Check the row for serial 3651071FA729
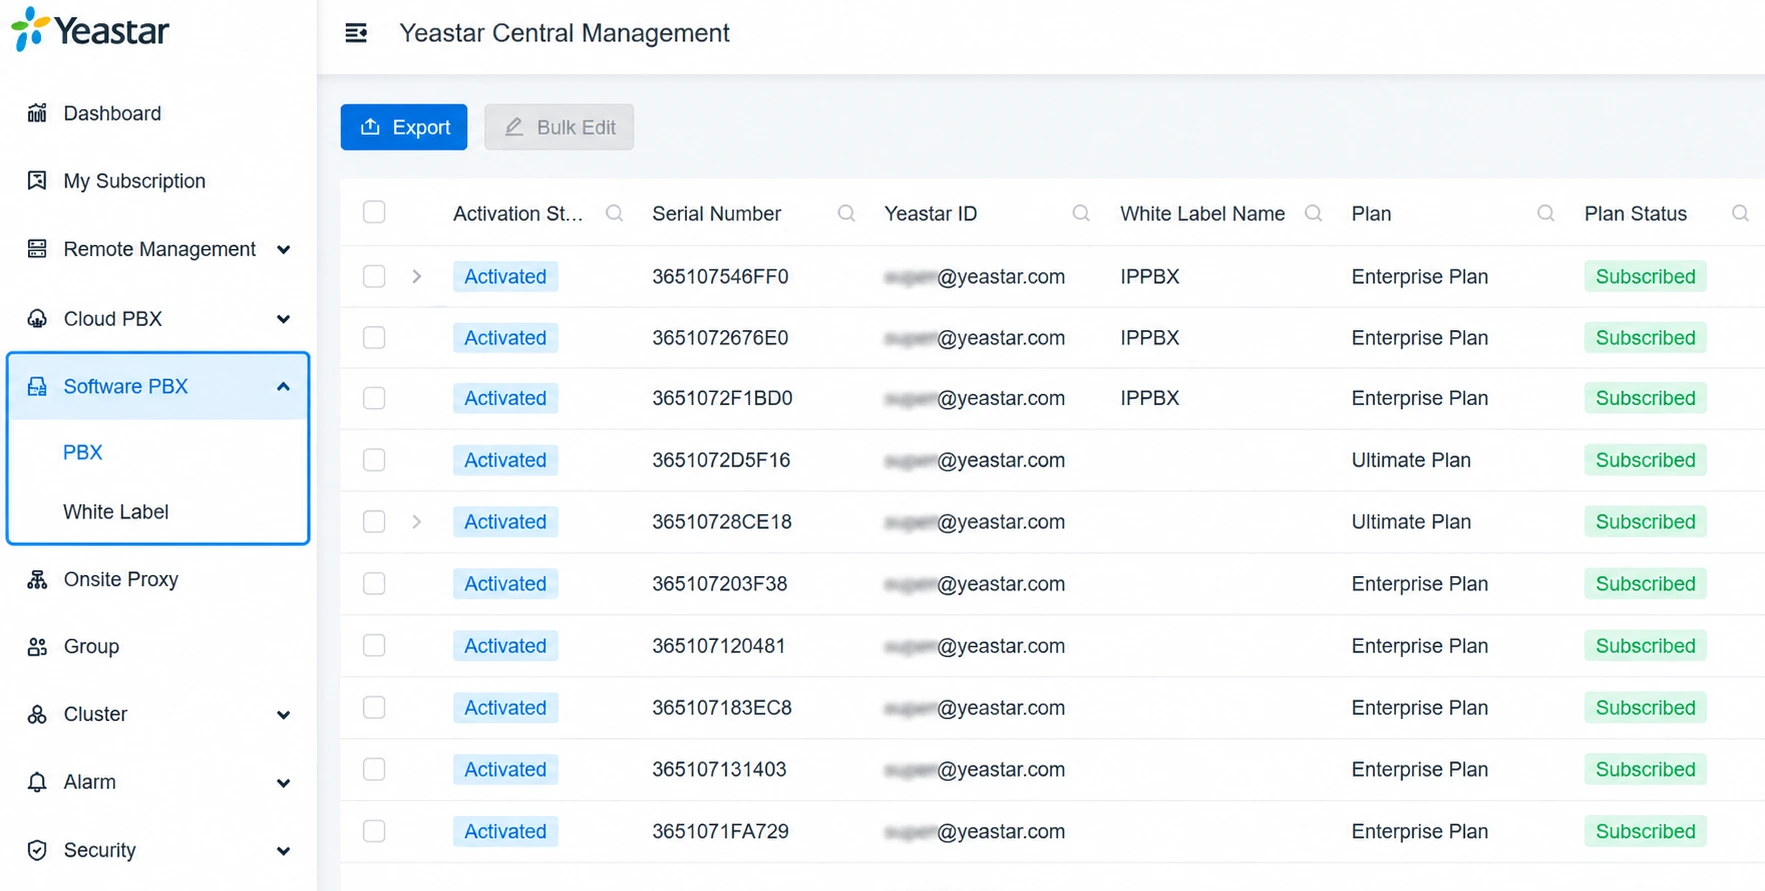Screen dimensions: 1765x891 [374, 831]
